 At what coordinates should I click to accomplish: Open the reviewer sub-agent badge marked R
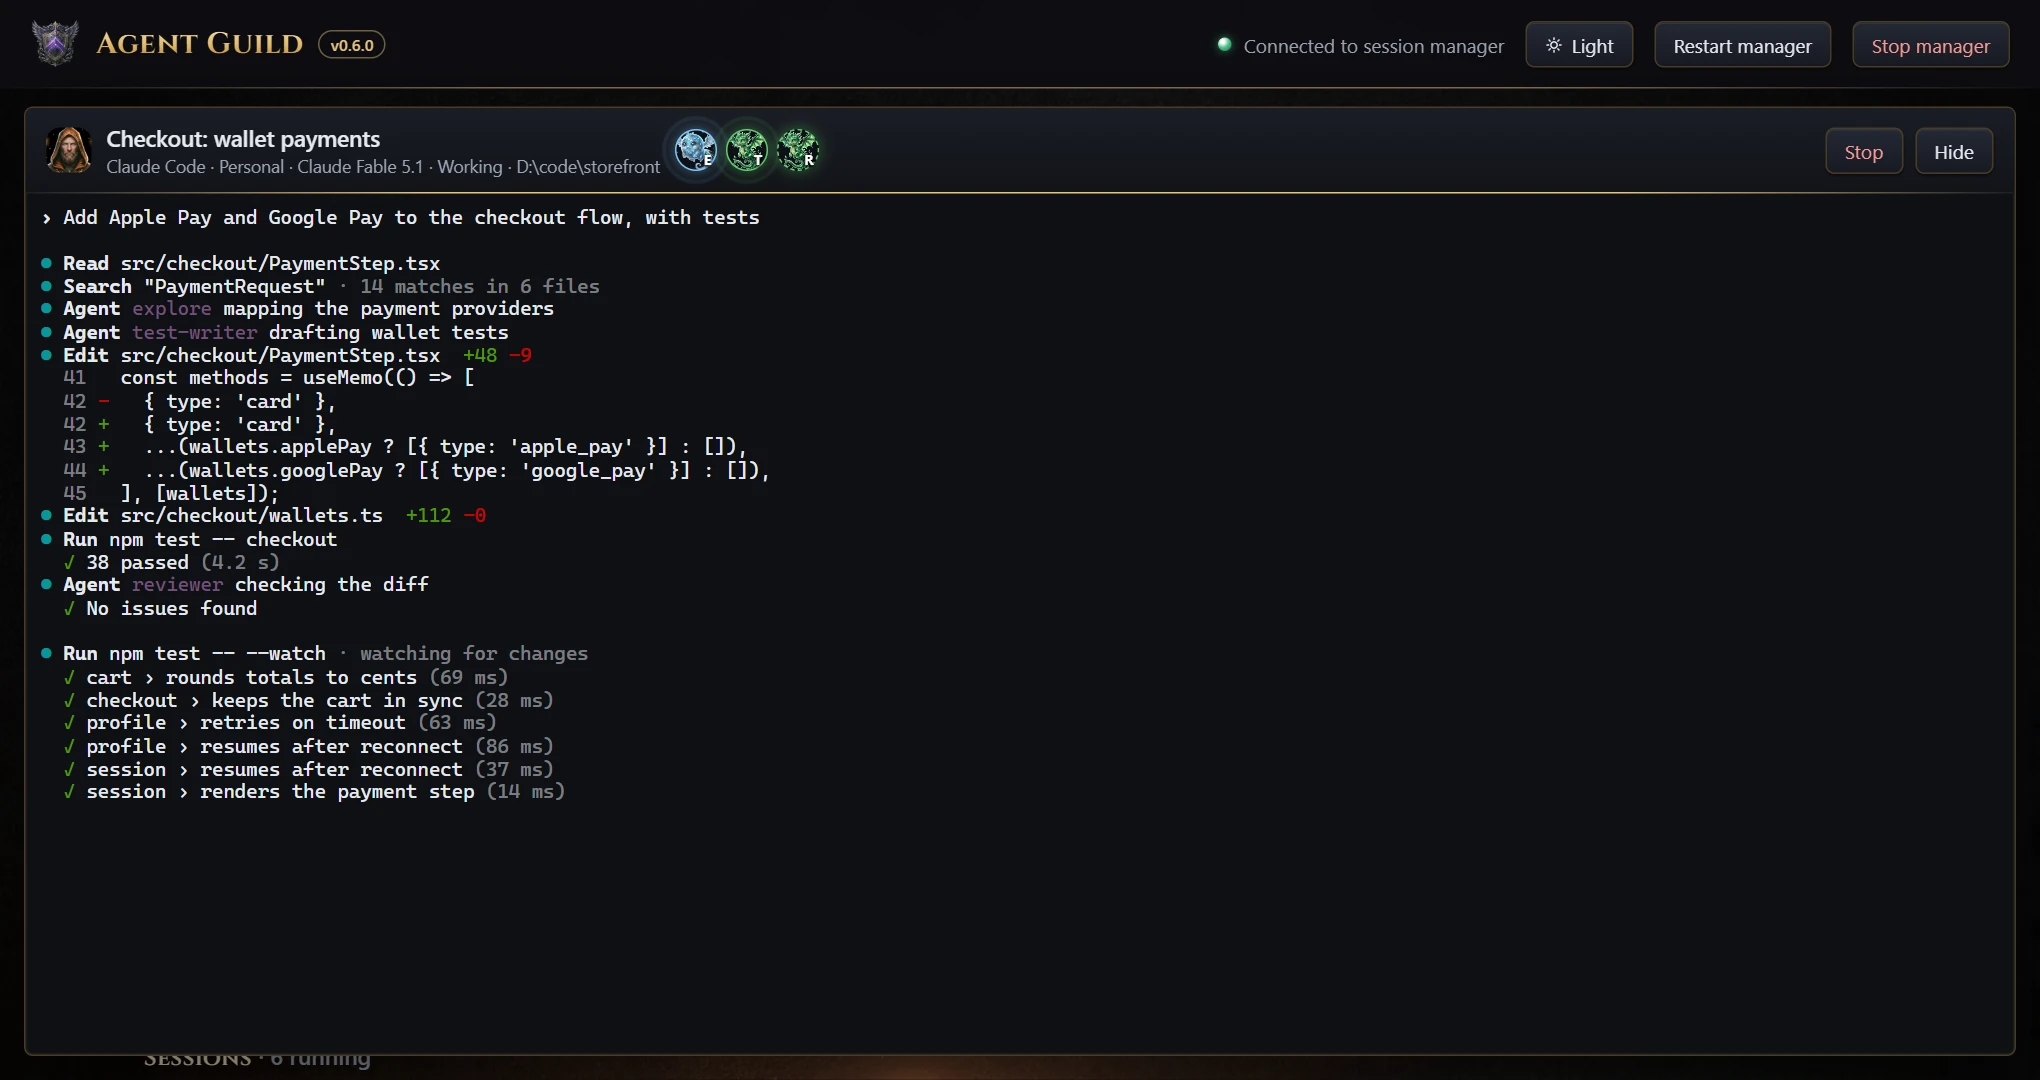797,150
